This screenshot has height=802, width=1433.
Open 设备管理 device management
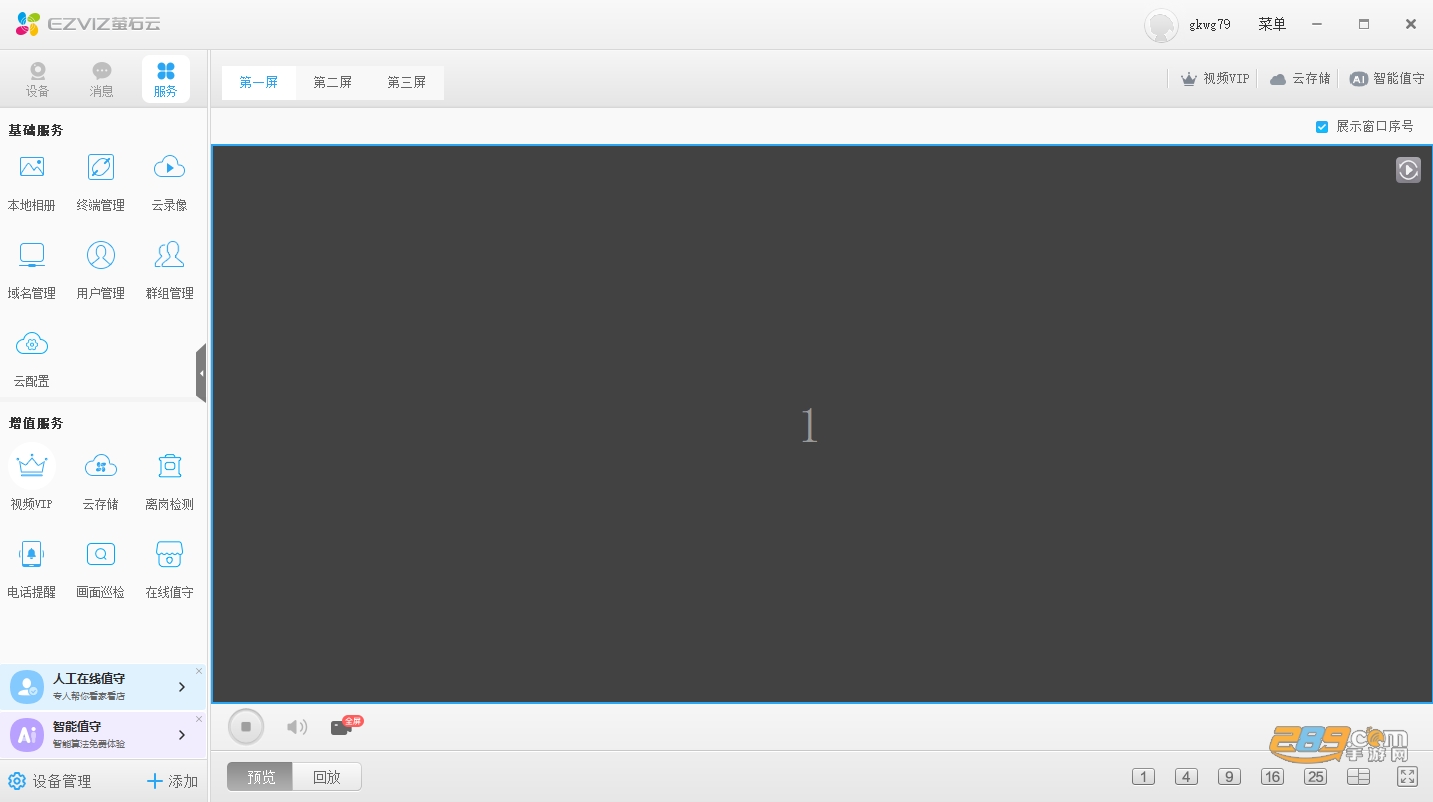tap(49, 781)
